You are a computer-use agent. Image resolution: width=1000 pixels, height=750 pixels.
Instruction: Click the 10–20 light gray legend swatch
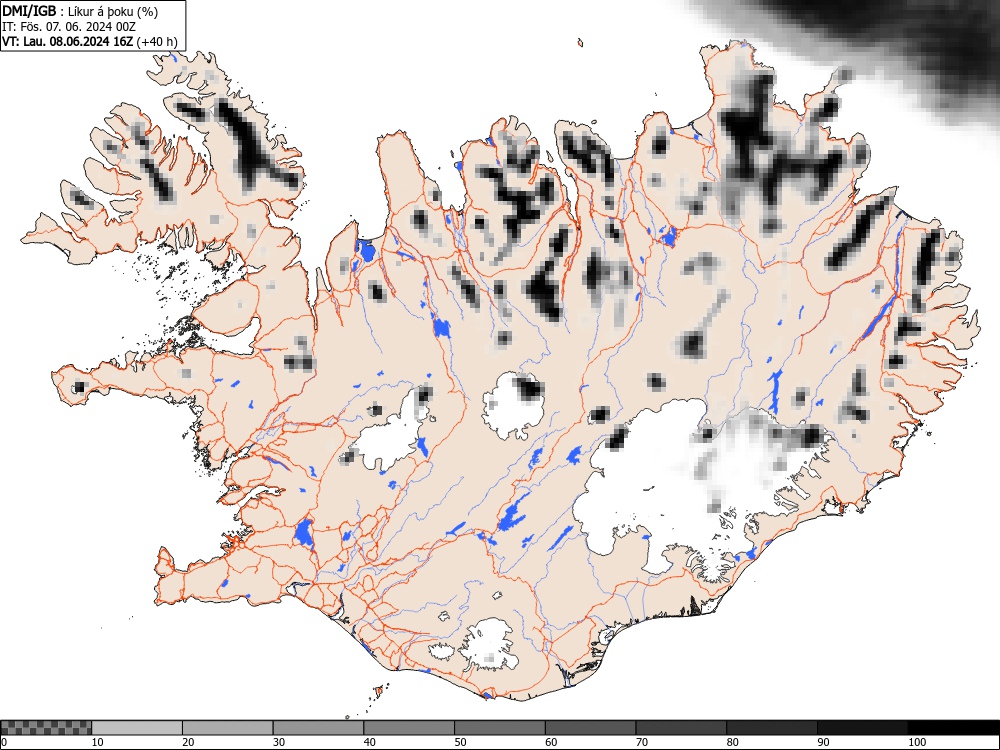tap(137, 728)
